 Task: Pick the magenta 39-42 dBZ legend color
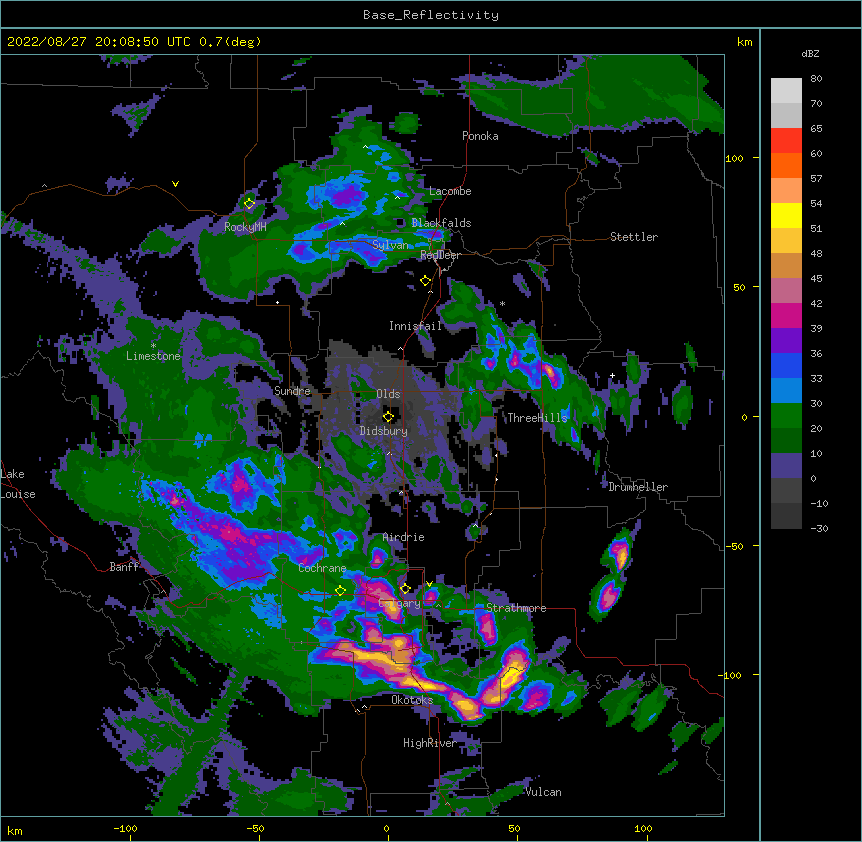(x=786, y=315)
